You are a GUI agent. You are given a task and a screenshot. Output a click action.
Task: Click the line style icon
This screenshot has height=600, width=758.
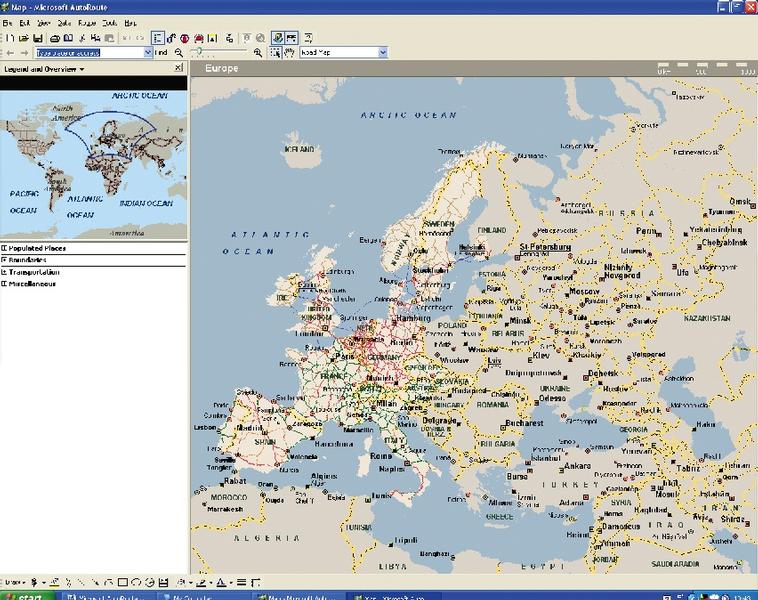point(241,583)
